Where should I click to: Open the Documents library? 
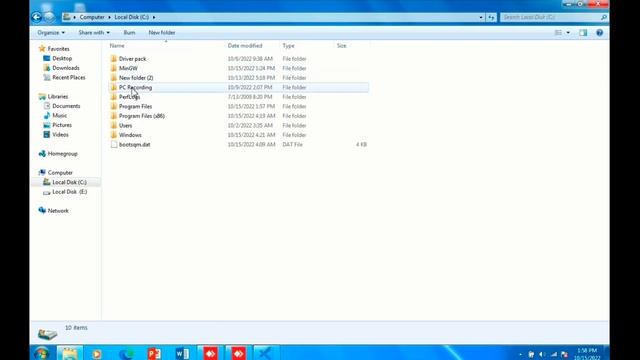pyautogui.click(x=66, y=106)
